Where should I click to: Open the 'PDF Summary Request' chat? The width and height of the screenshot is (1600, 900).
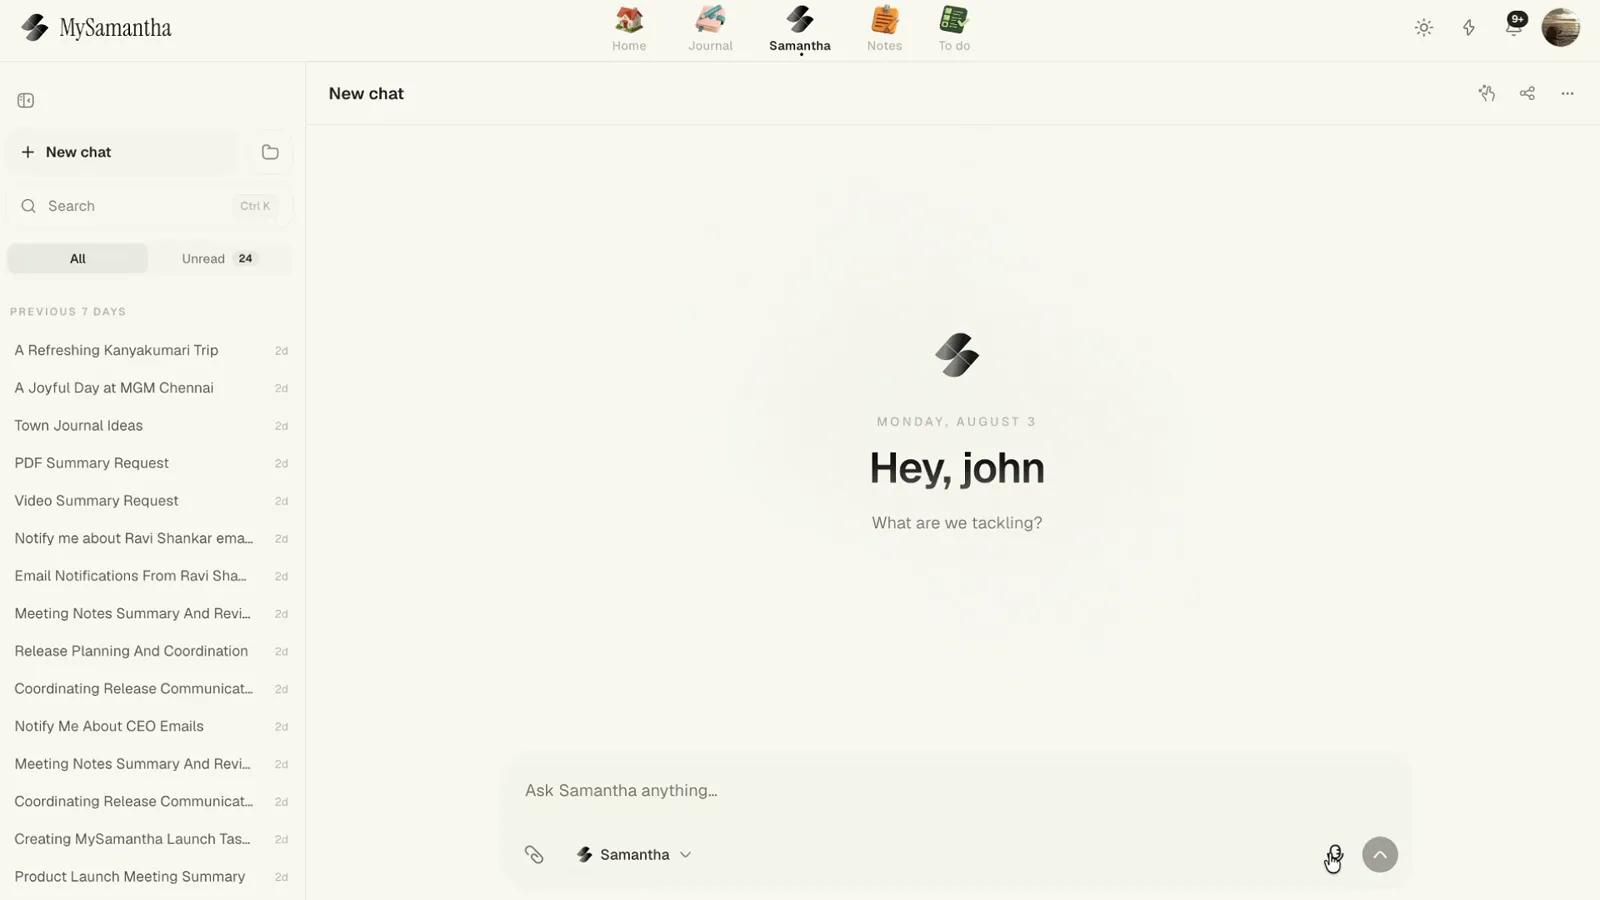(x=150, y=463)
